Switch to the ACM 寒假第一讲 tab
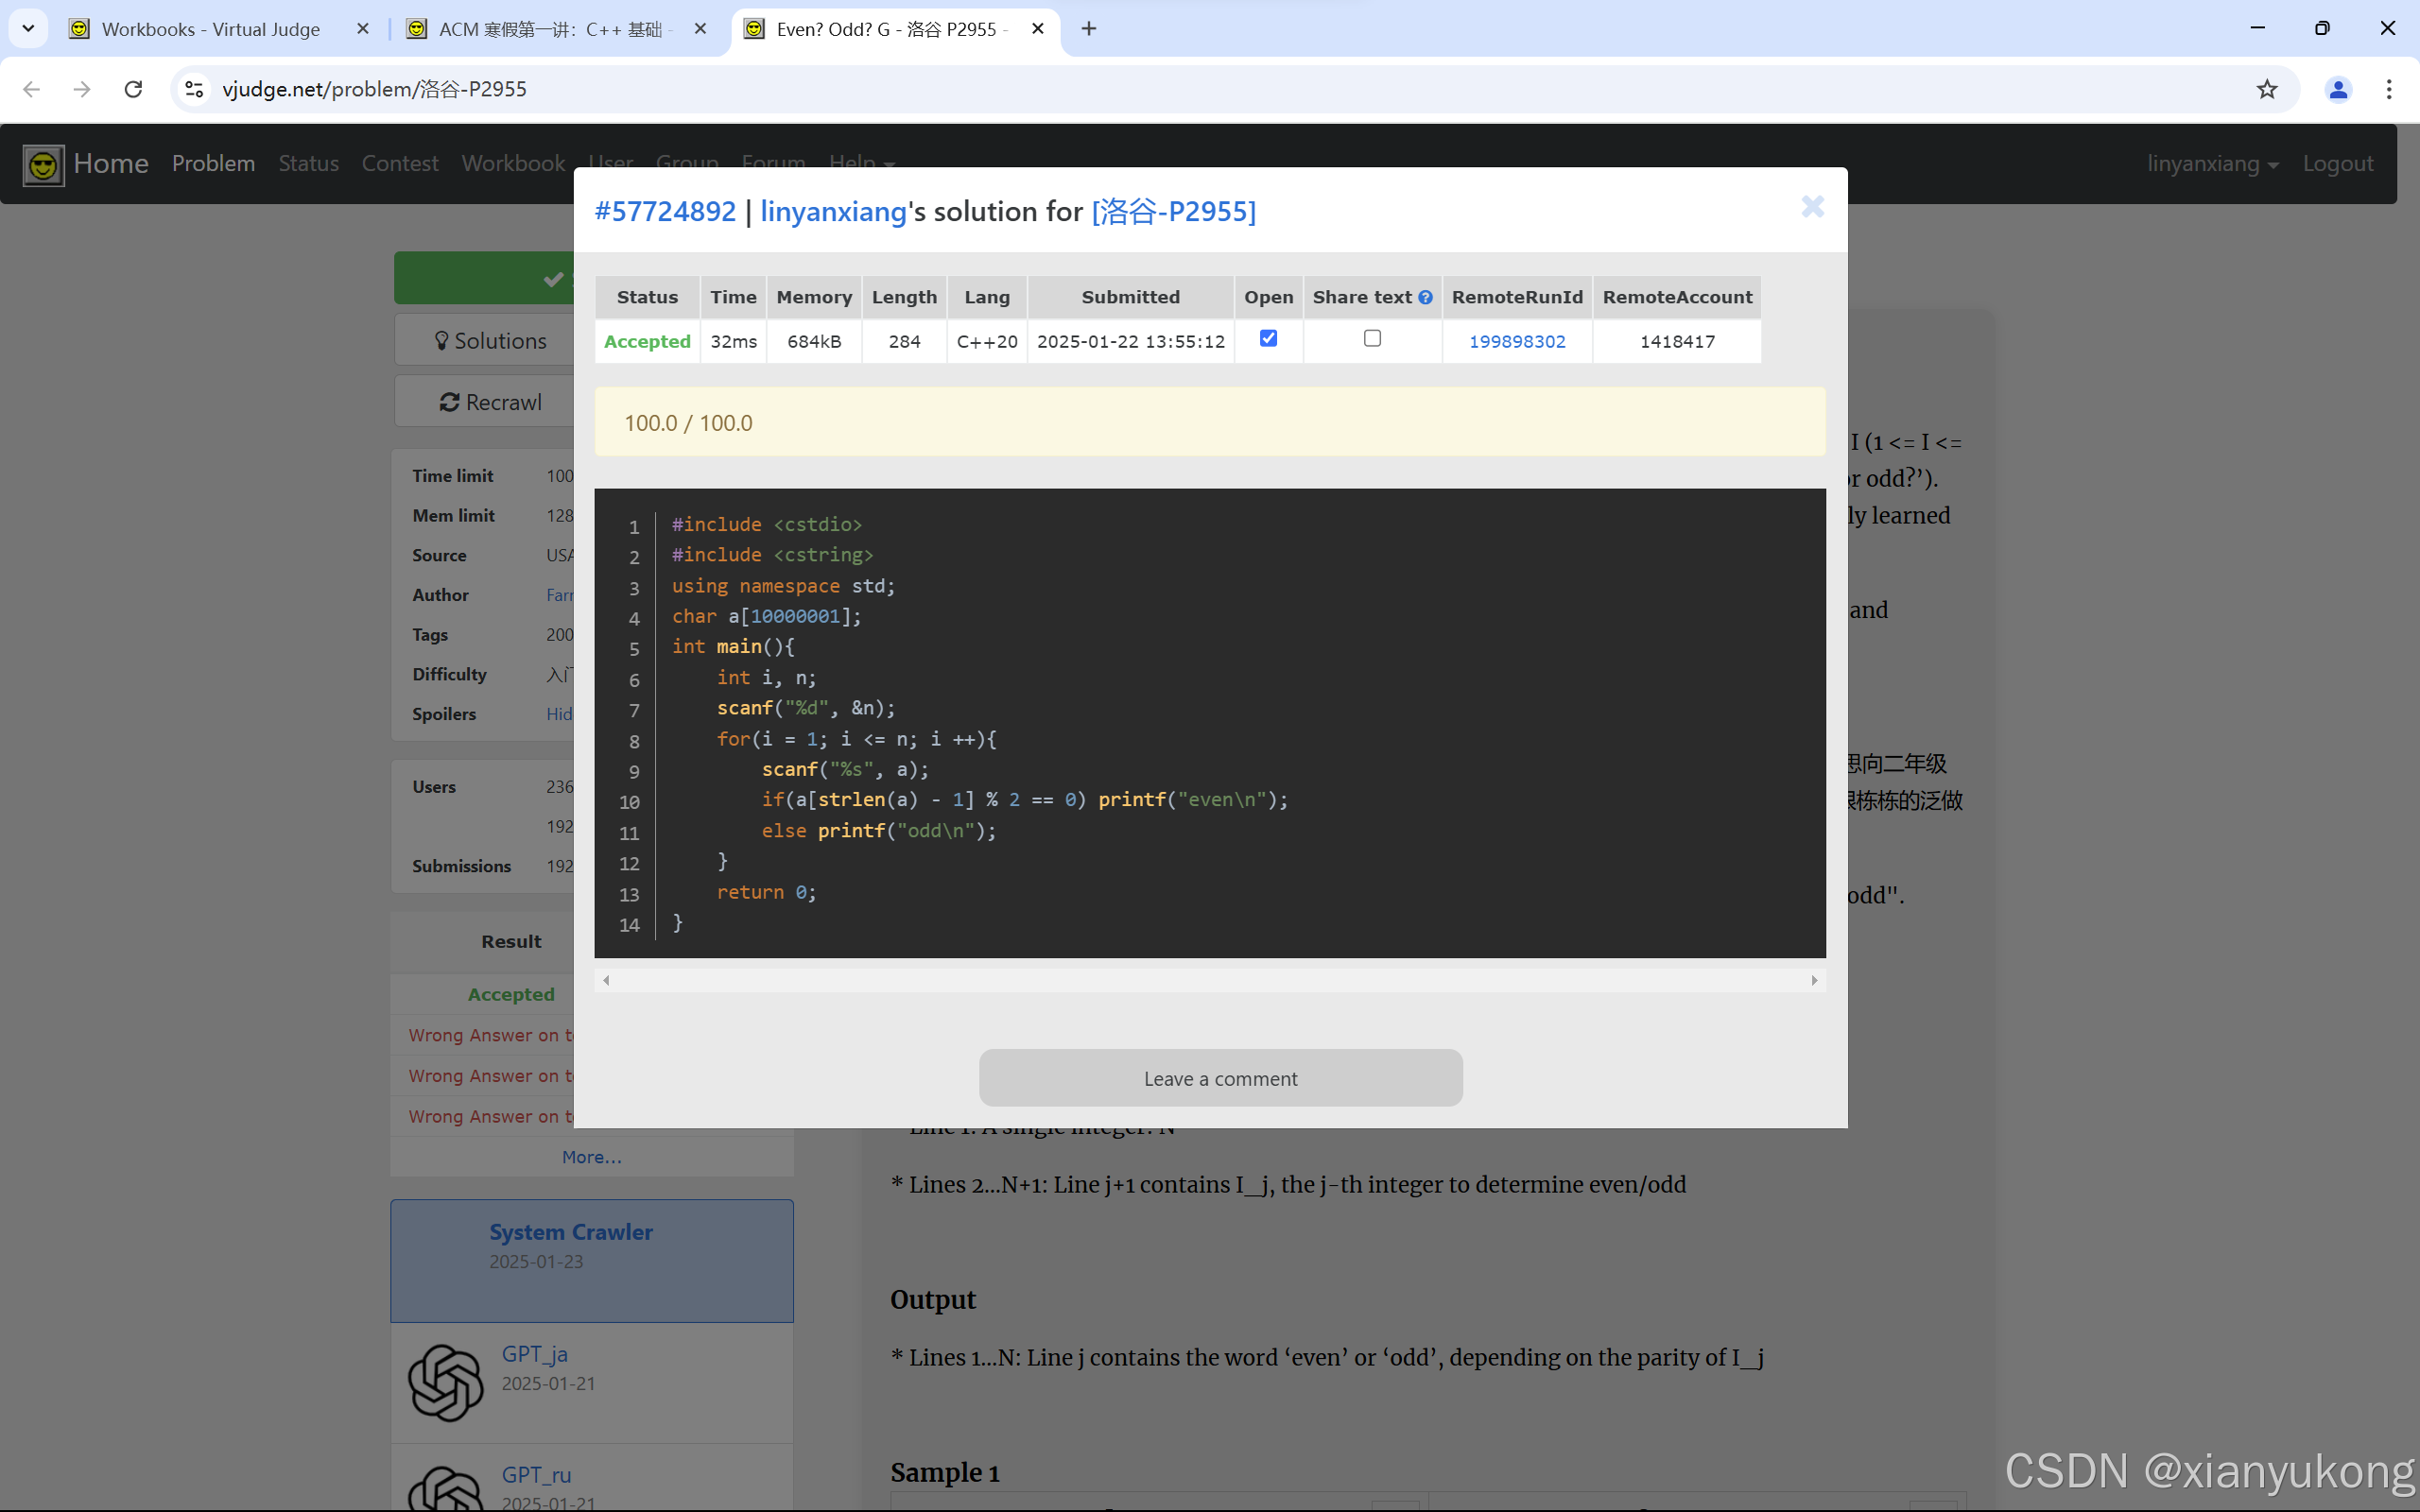Viewport: 2420px width, 1512px height. (550, 29)
